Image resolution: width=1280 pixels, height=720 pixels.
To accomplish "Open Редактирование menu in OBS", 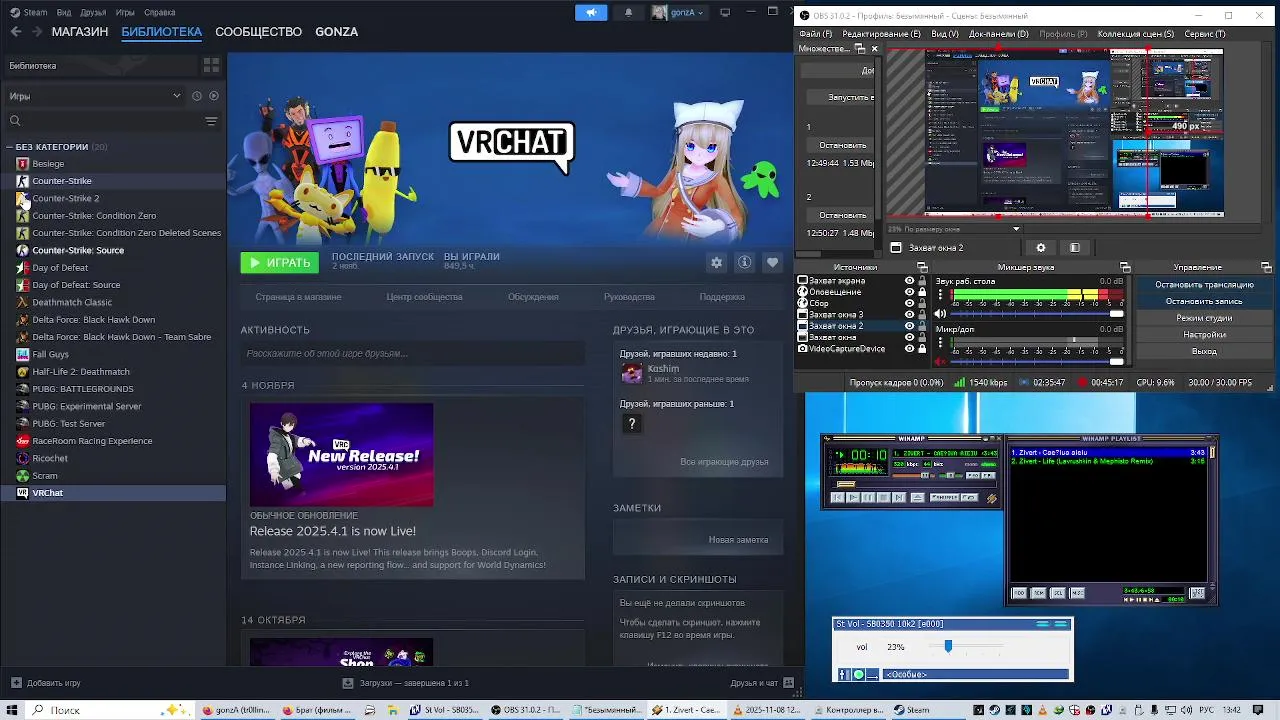I will pos(881,34).
